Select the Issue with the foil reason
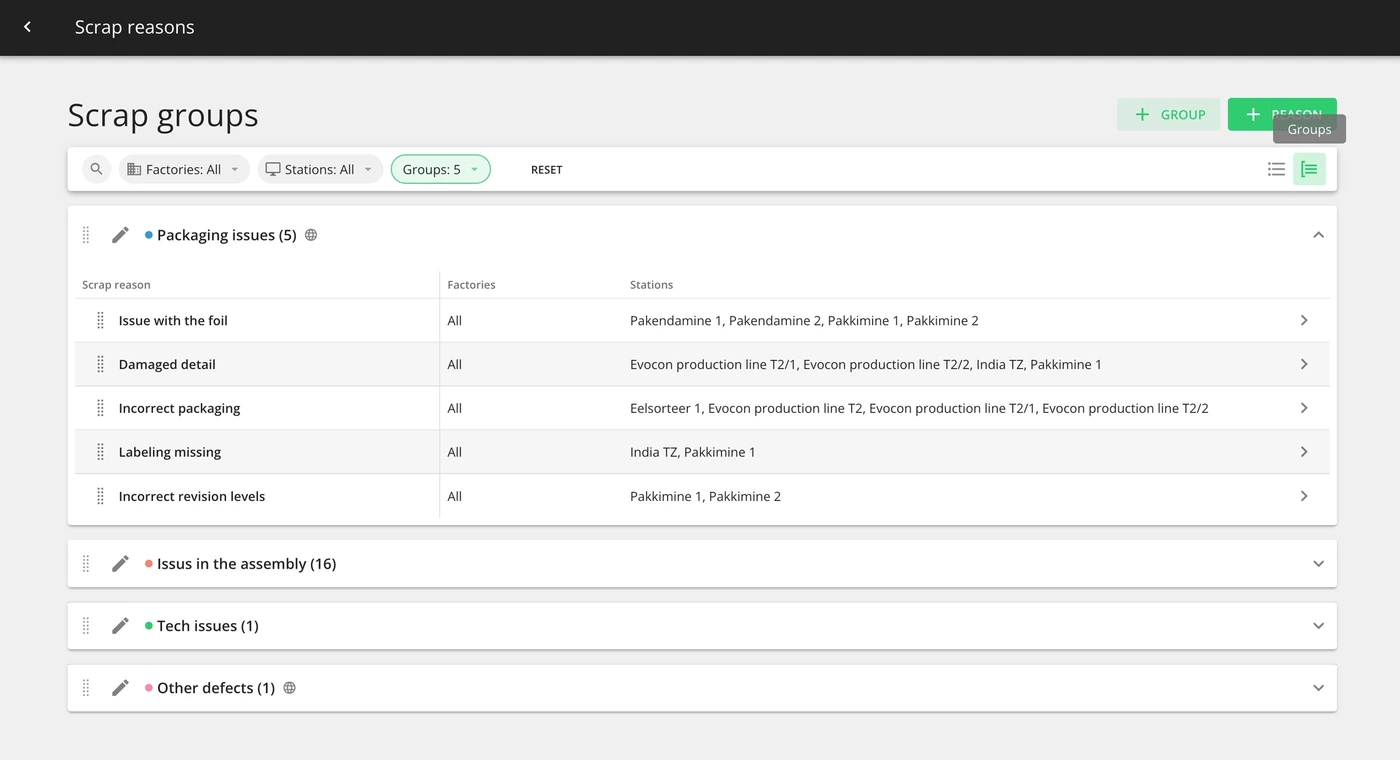1400x760 pixels. point(173,320)
